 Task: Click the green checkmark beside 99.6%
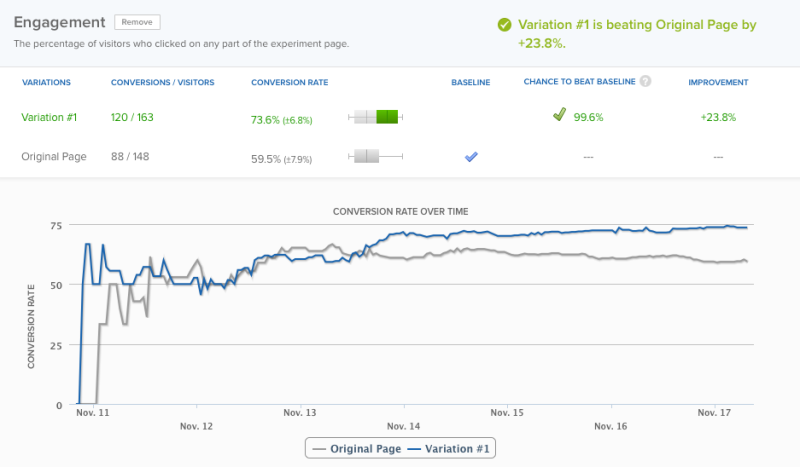coord(560,114)
